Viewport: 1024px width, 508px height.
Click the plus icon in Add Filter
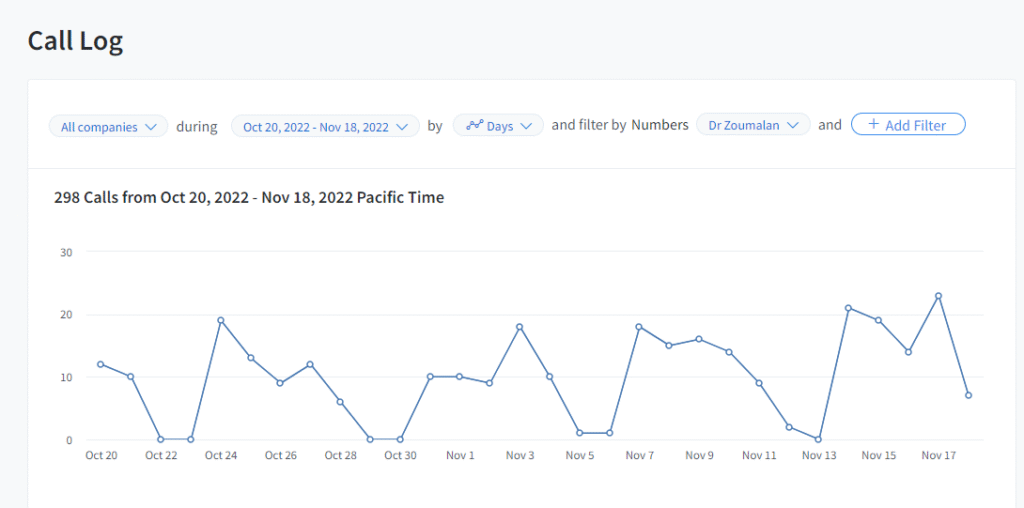(873, 125)
